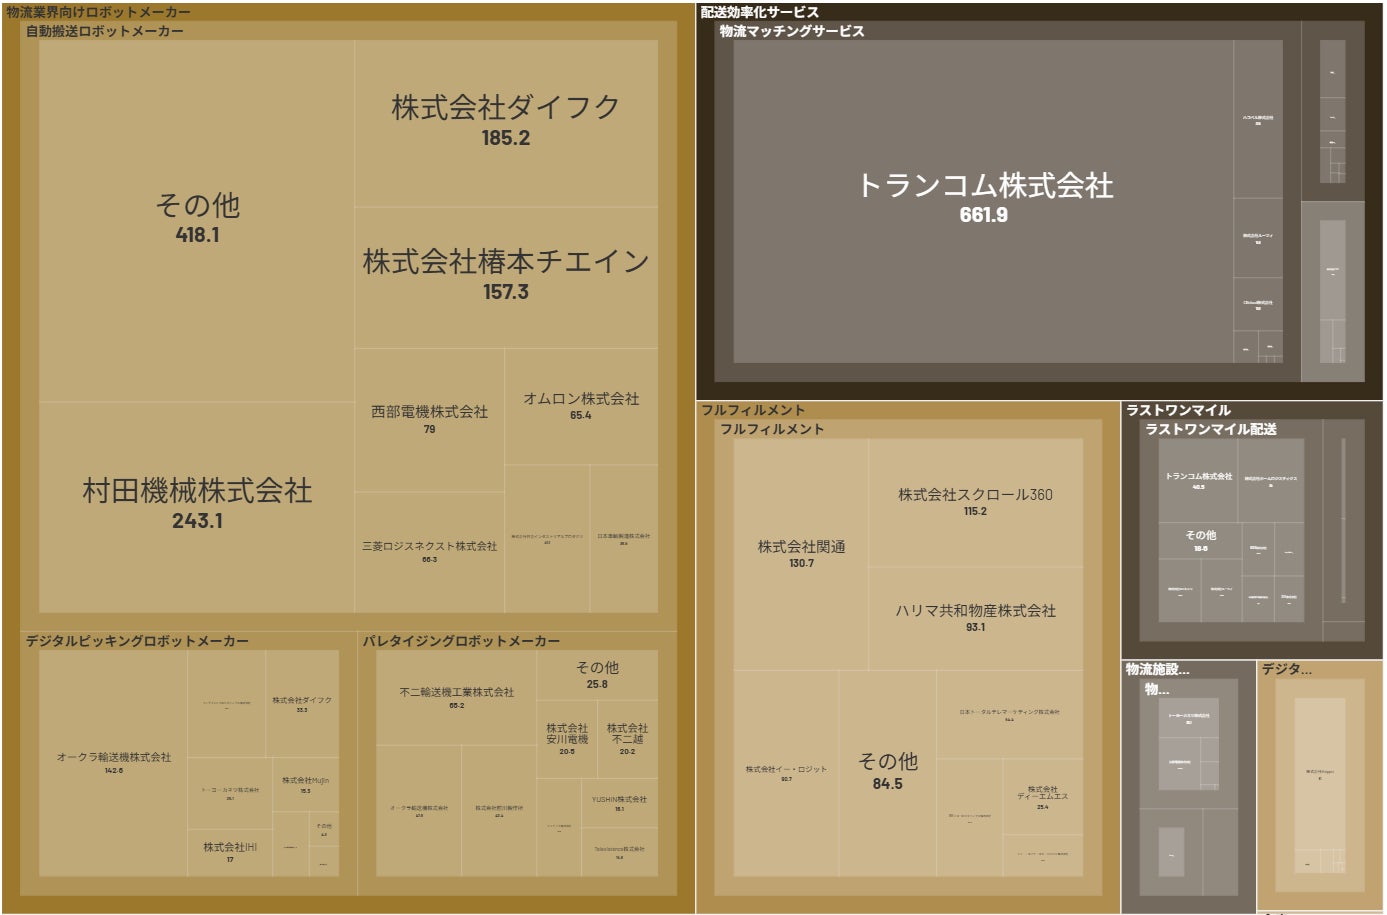The image size is (1387, 915).
Task: Open the 物流業界向けロボットメーカー group header
Action: (x=98, y=12)
